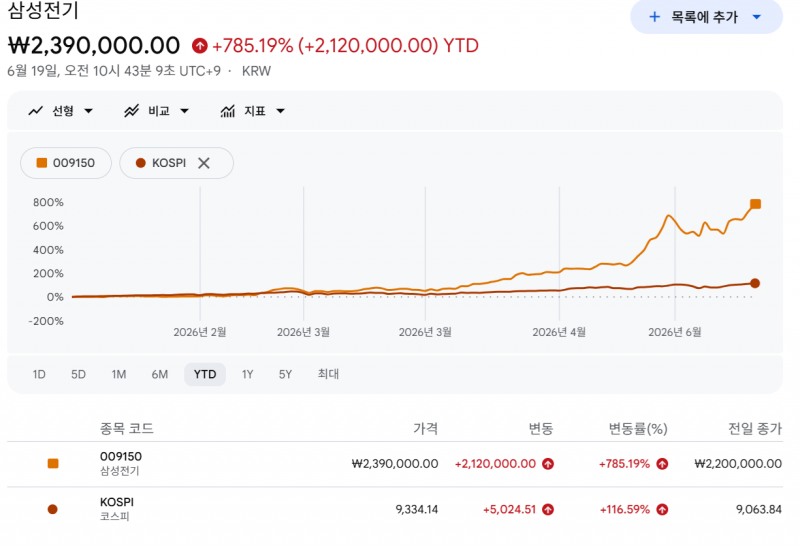This screenshot has width=800, height=546.
Task: Click the plus icon in the add-to-list button
Action: [654, 17]
